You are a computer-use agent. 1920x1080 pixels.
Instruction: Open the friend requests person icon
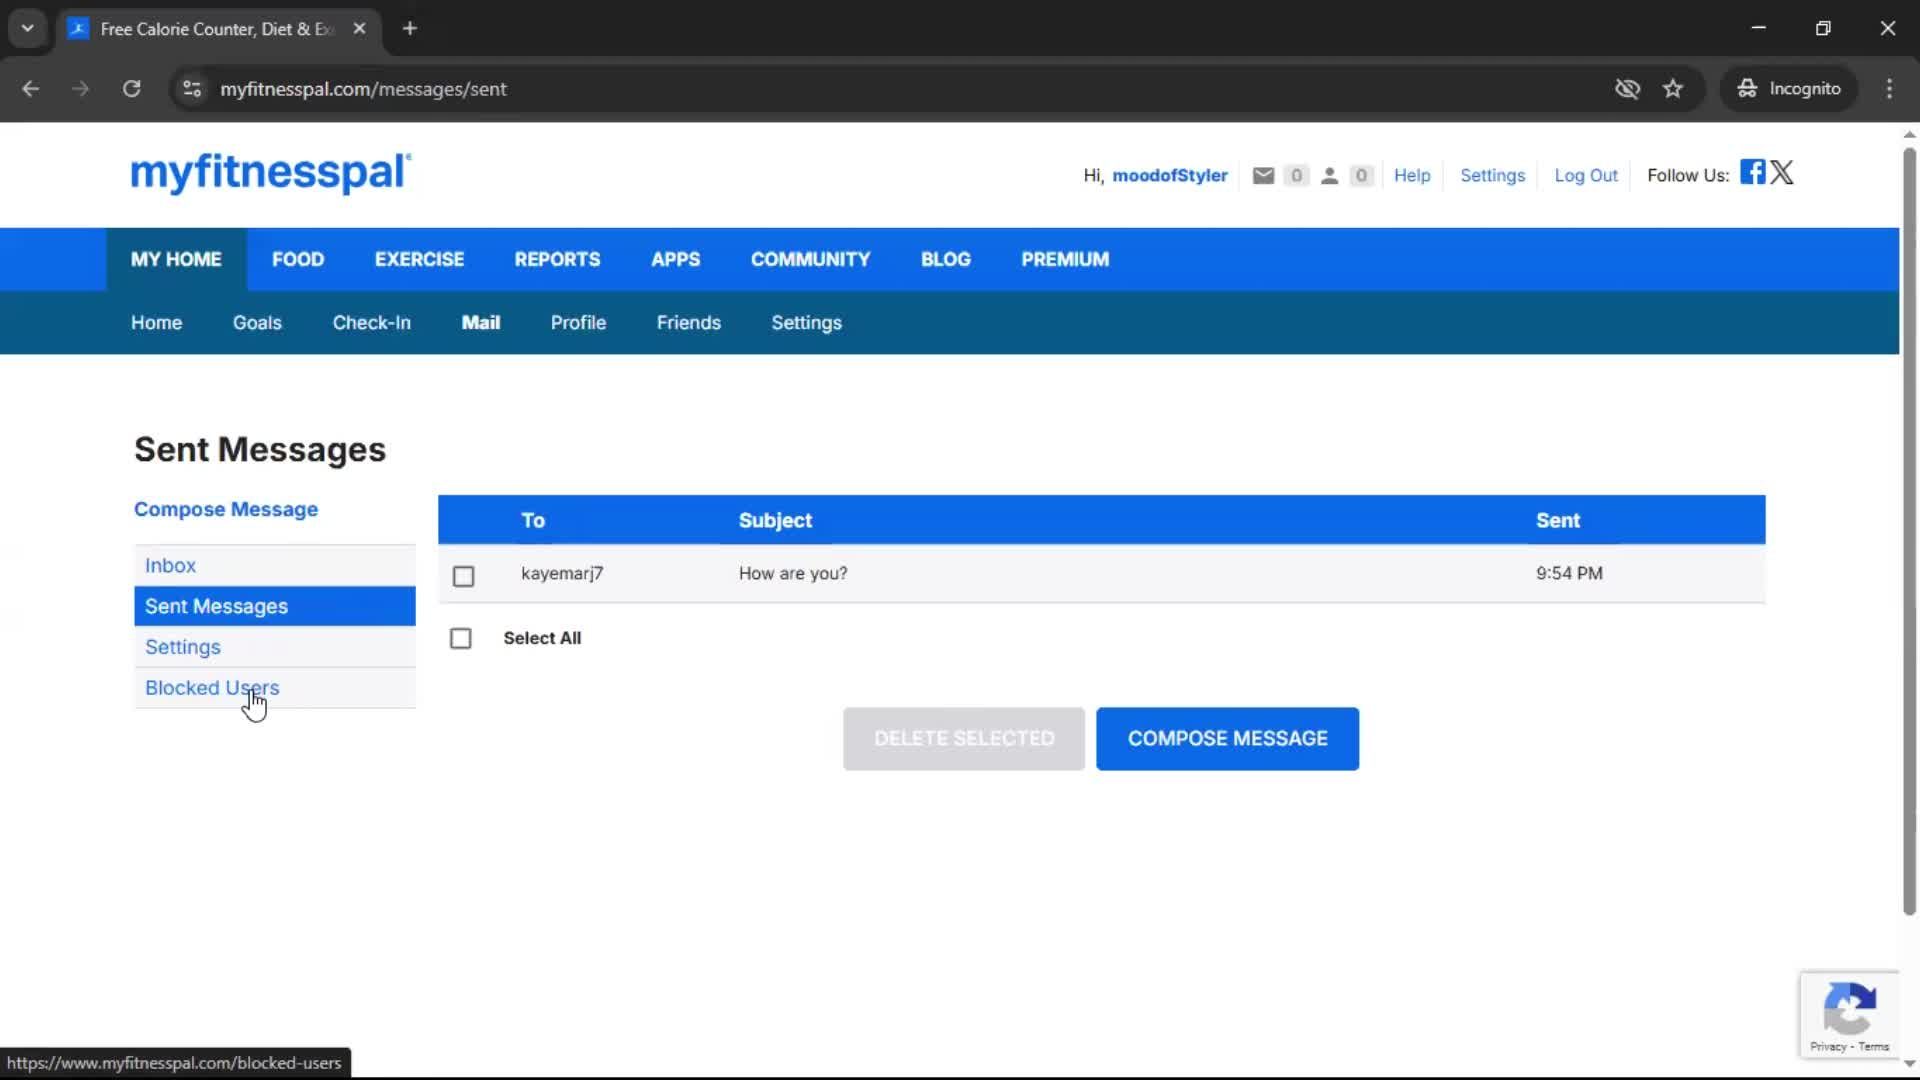[1329, 176]
